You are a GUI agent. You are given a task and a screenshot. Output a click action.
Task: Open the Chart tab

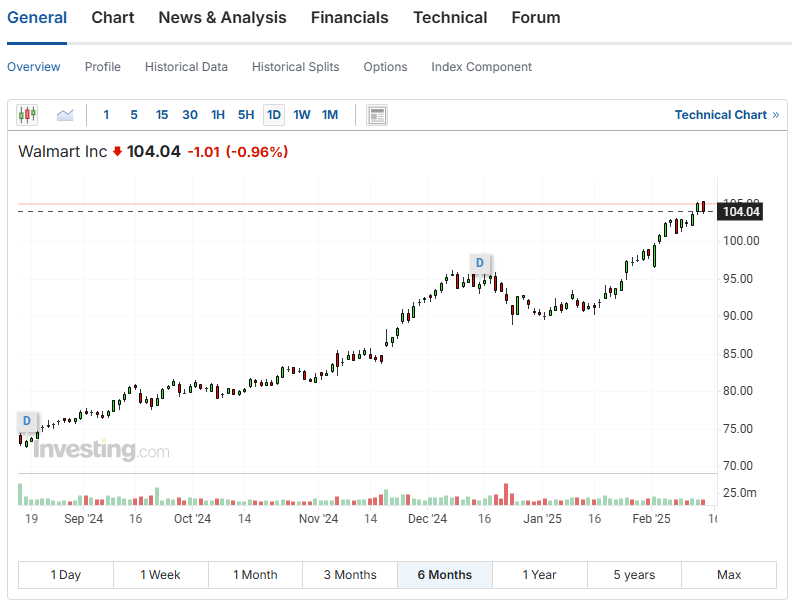pyautogui.click(x=113, y=18)
